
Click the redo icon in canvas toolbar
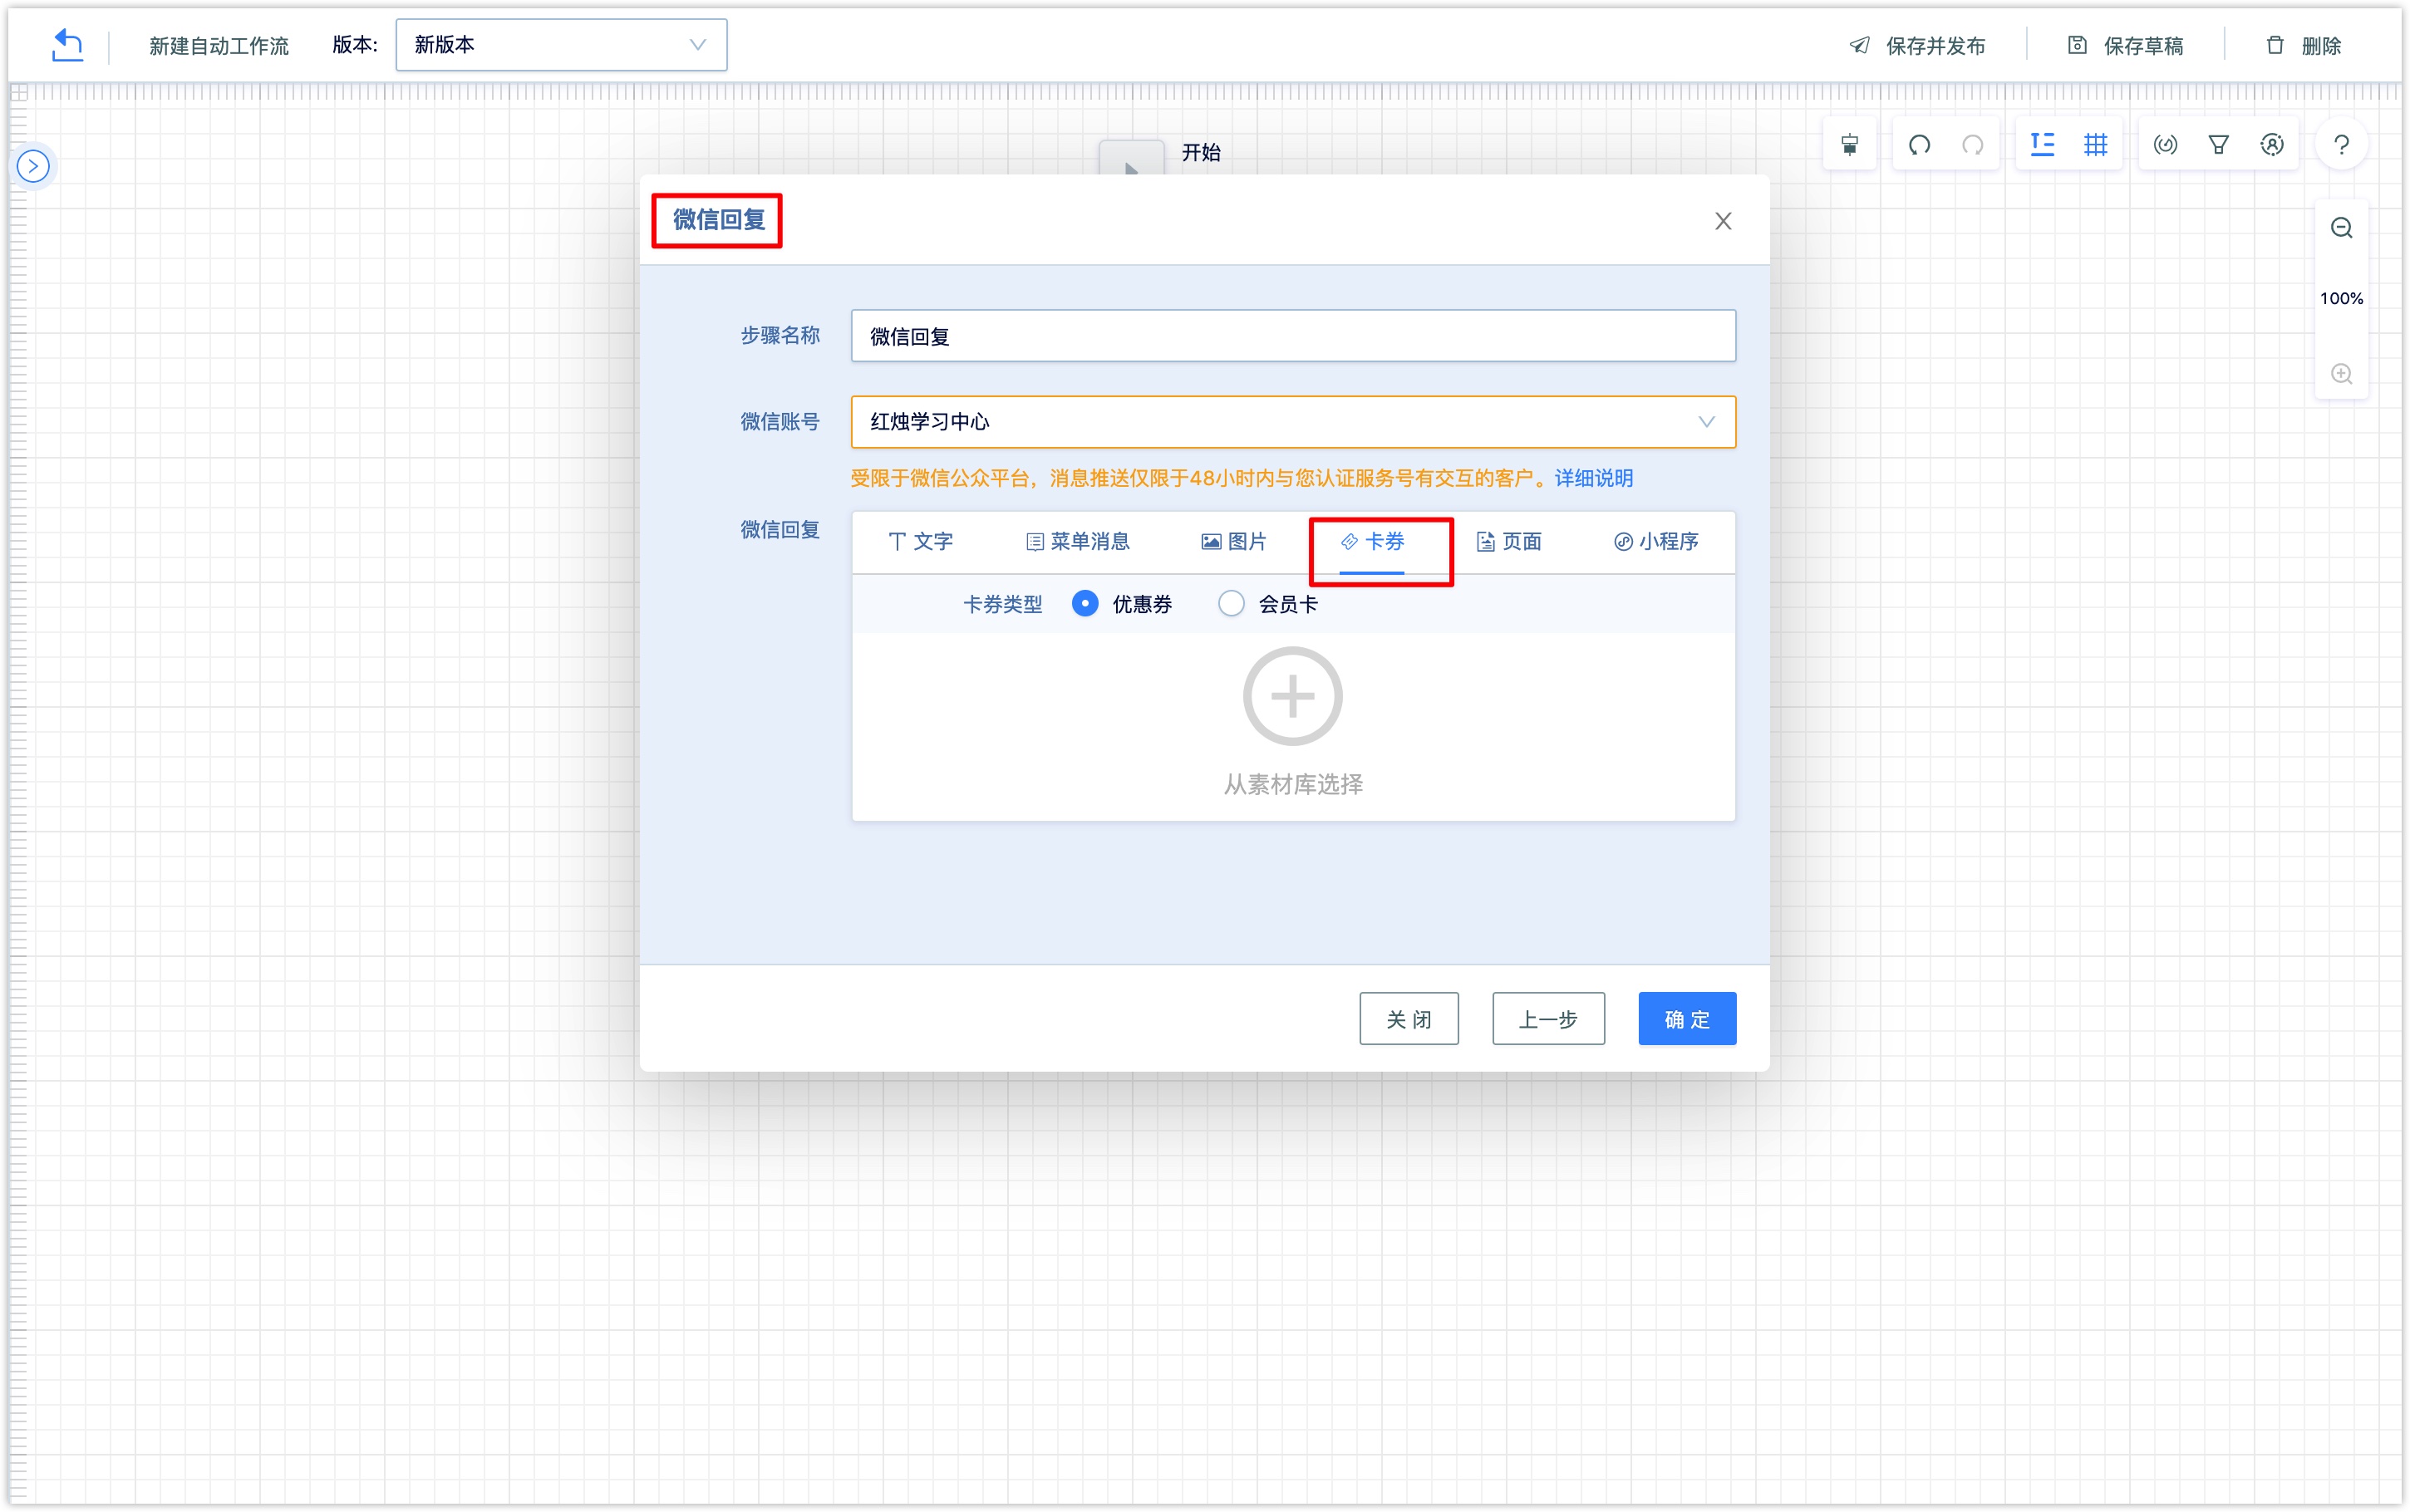click(x=1972, y=145)
